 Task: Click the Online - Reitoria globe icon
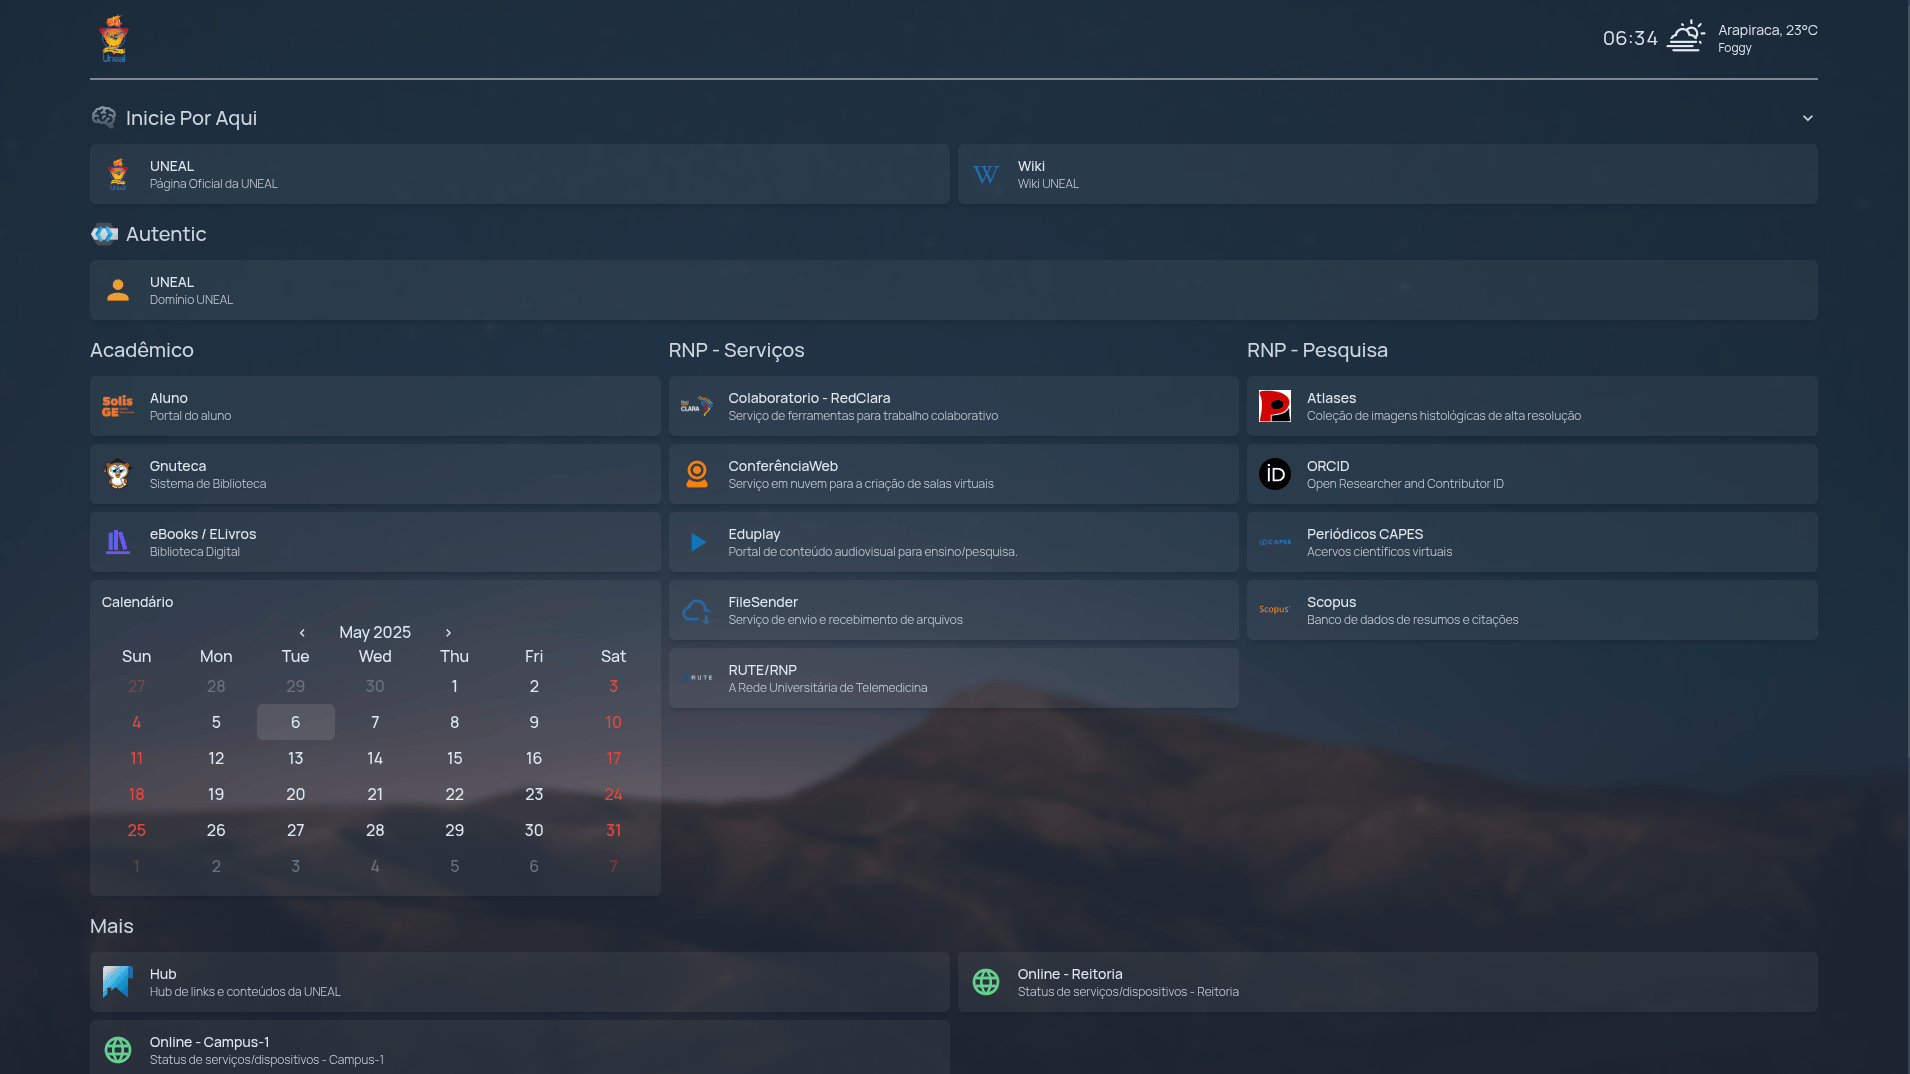point(986,982)
